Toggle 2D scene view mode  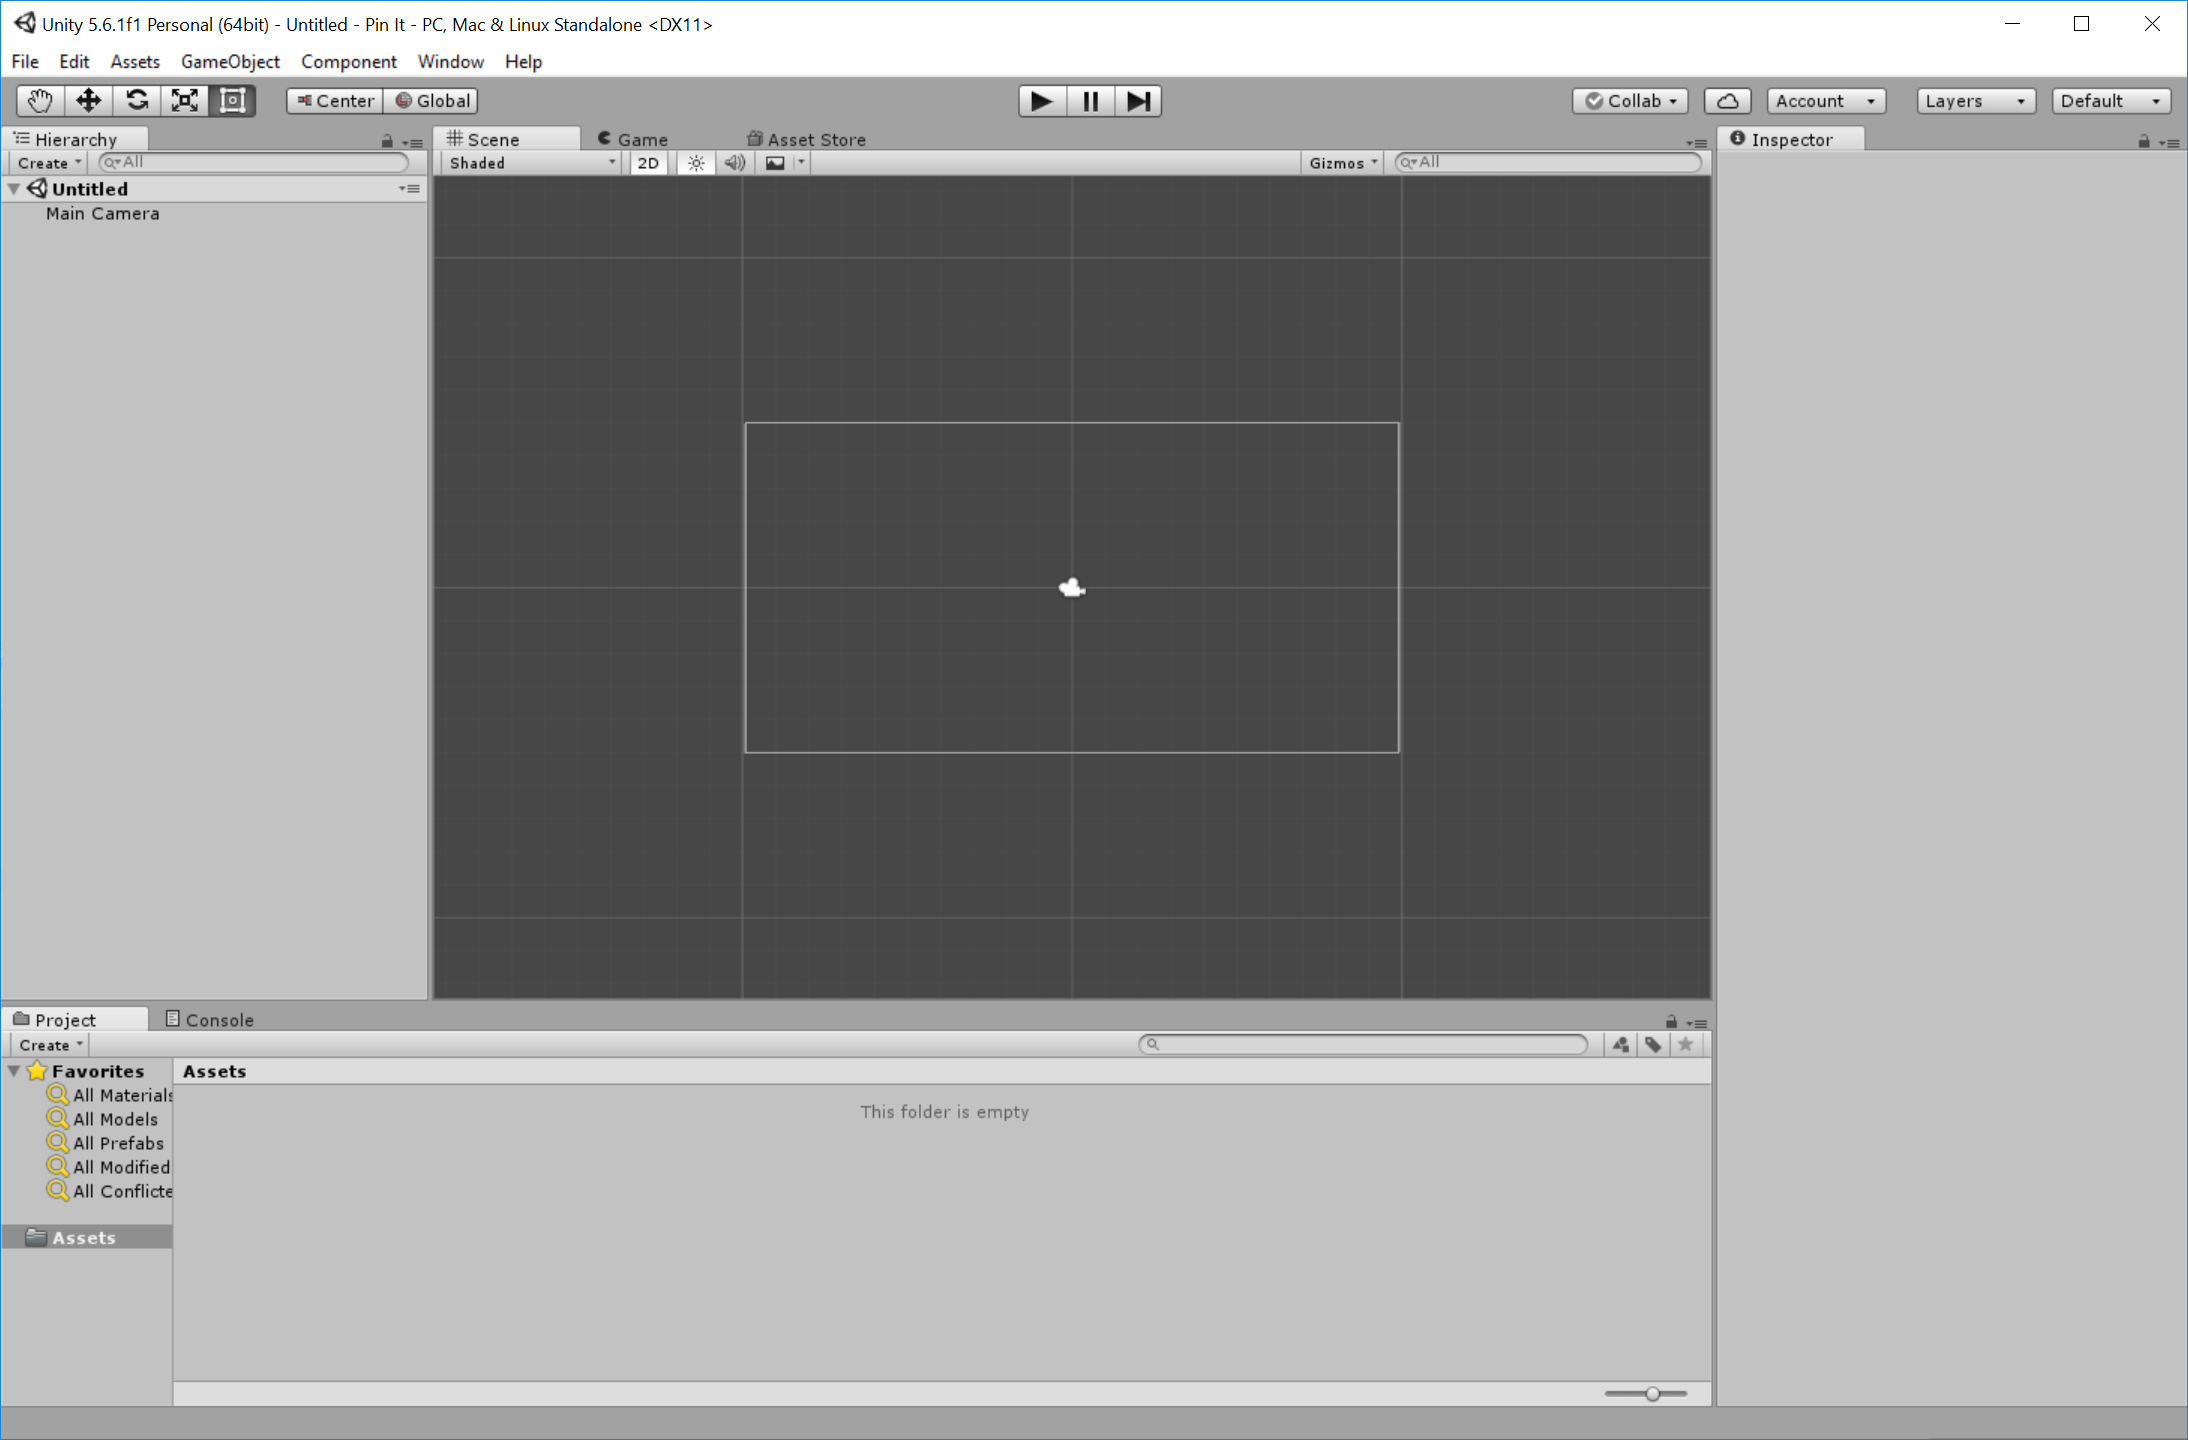tap(647, 162)
